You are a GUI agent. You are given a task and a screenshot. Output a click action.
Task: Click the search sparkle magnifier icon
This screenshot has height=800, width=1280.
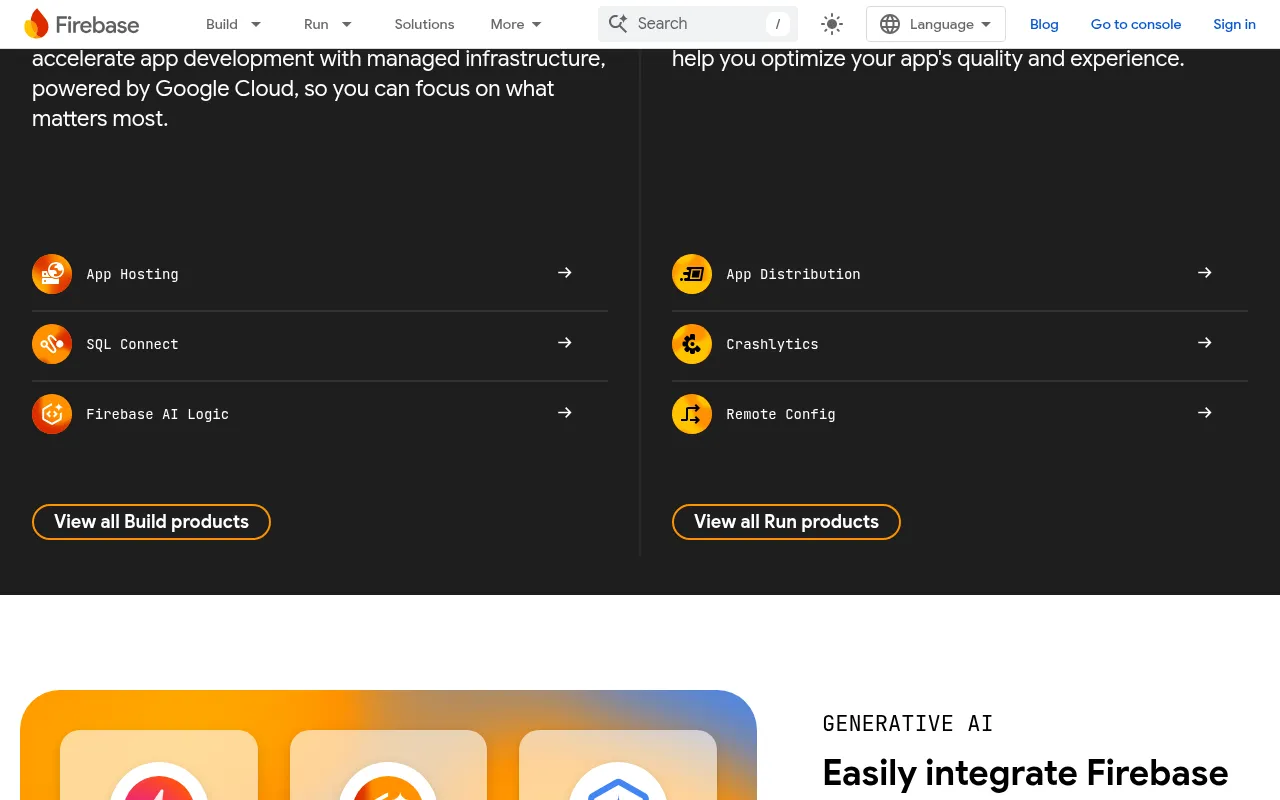(618, 24)
